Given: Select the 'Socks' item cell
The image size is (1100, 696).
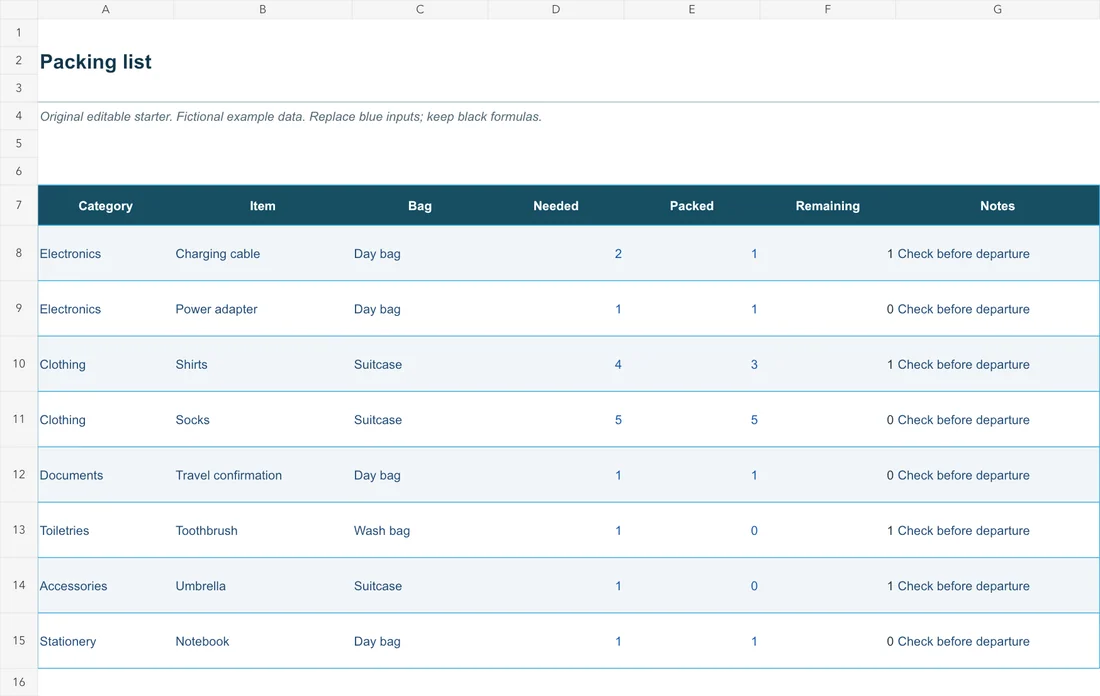Looking at the screenshot, I should coord(262,420).
